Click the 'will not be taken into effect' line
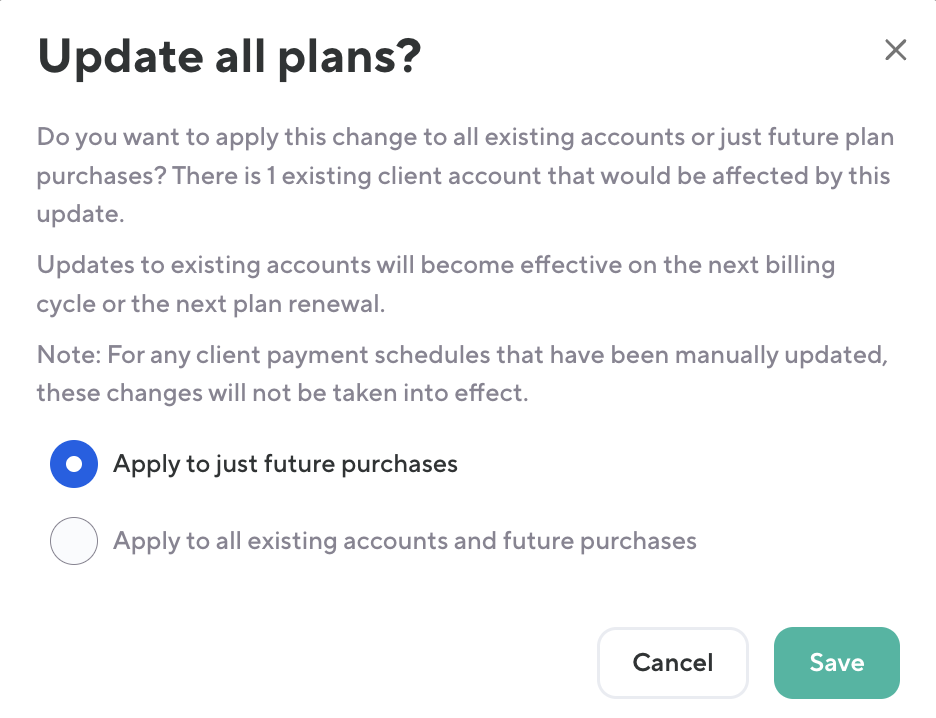The image size is (936, 718). [282, 393]
